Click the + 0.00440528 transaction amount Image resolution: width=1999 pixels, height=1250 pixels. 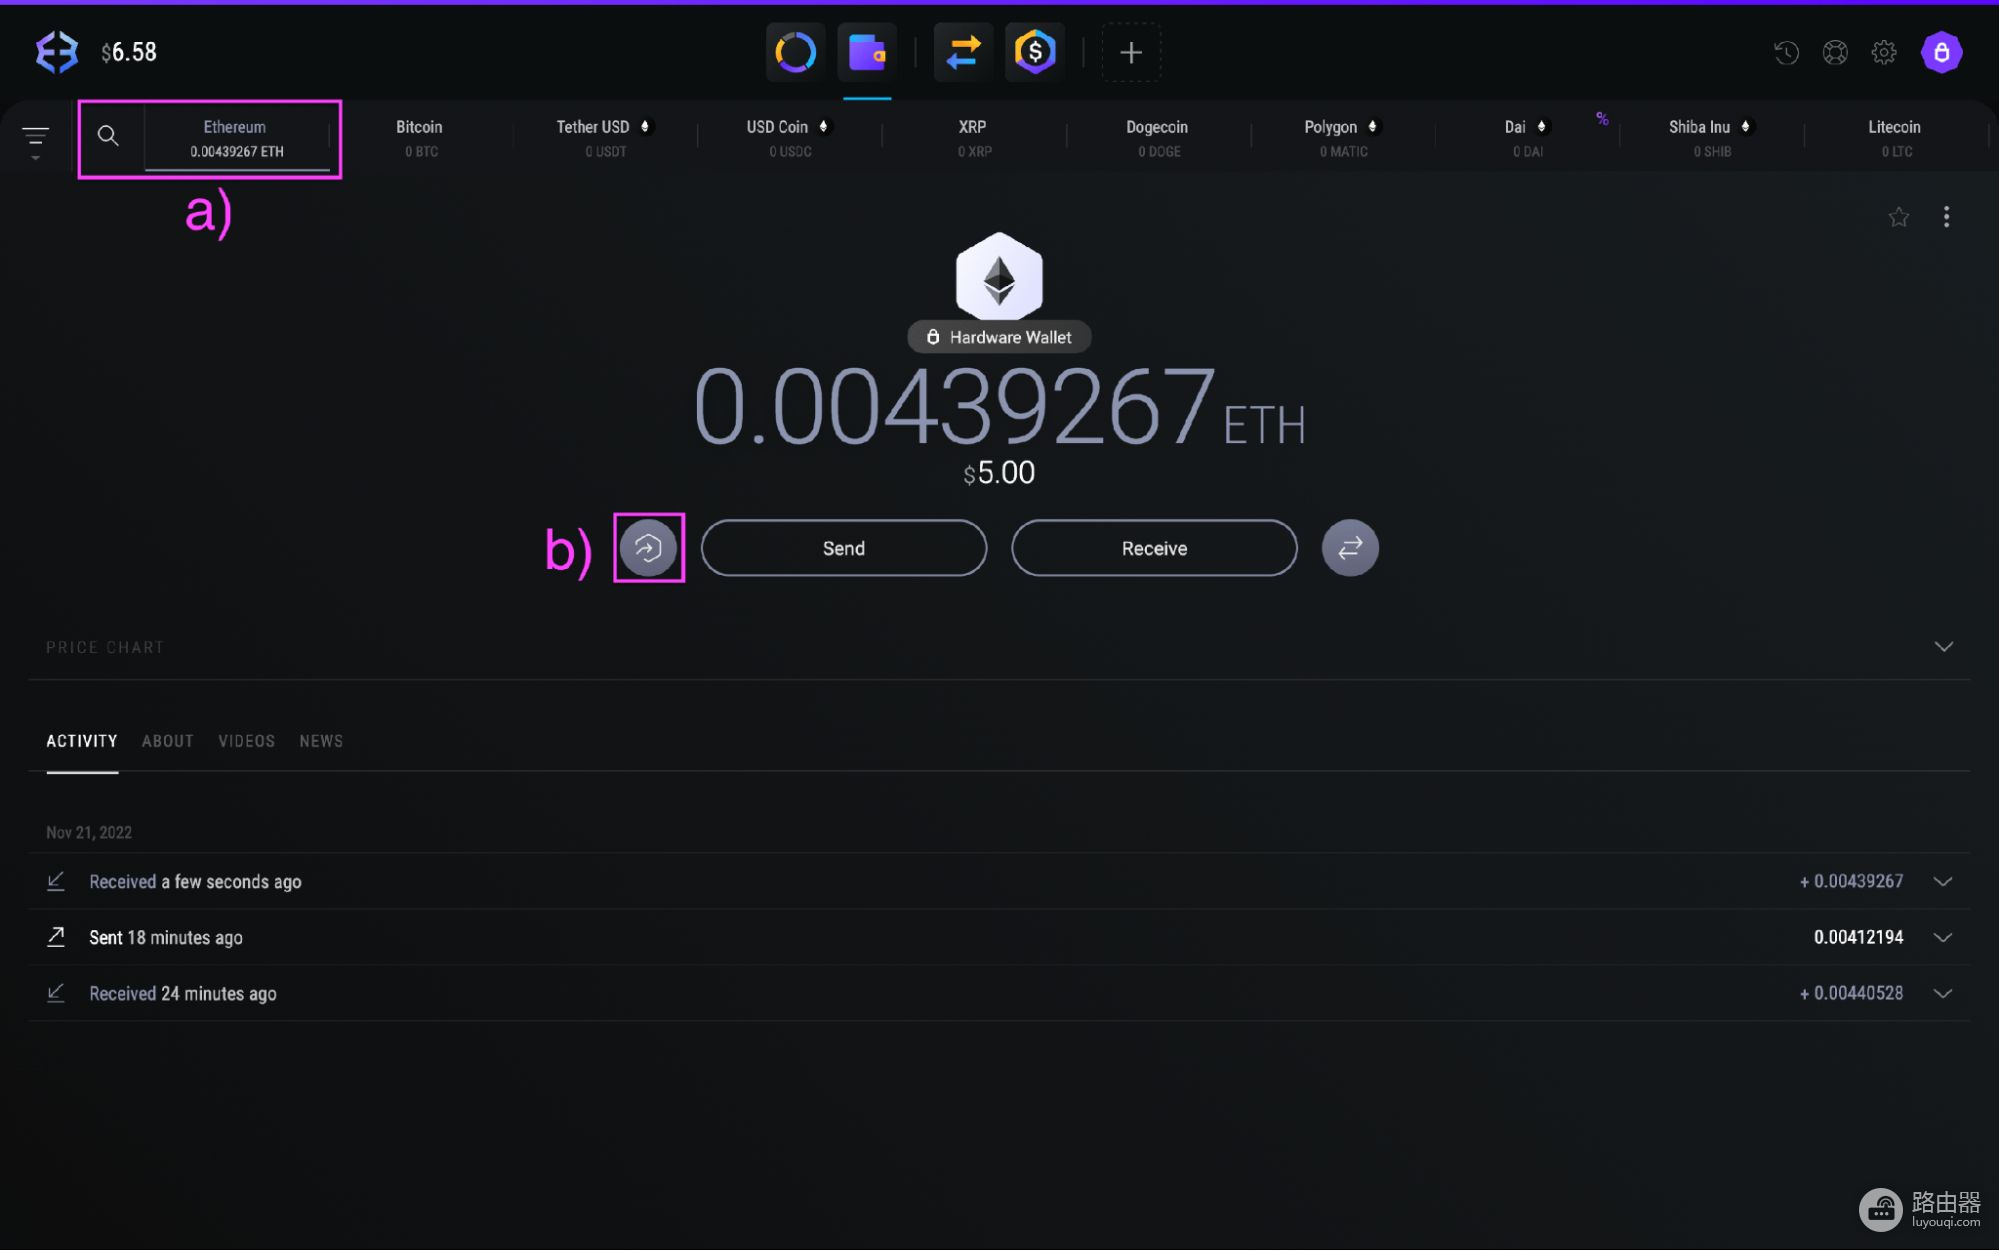1851,993
